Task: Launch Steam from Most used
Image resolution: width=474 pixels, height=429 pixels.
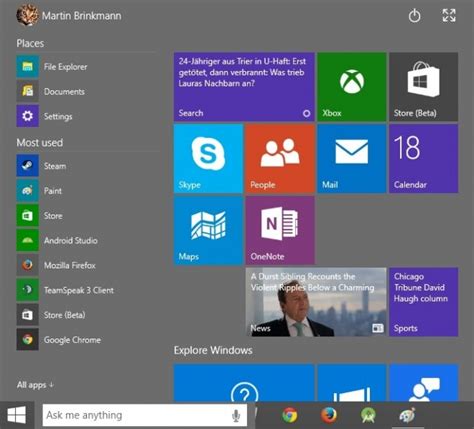Action: pyautogui.click(x=42, y=166)
